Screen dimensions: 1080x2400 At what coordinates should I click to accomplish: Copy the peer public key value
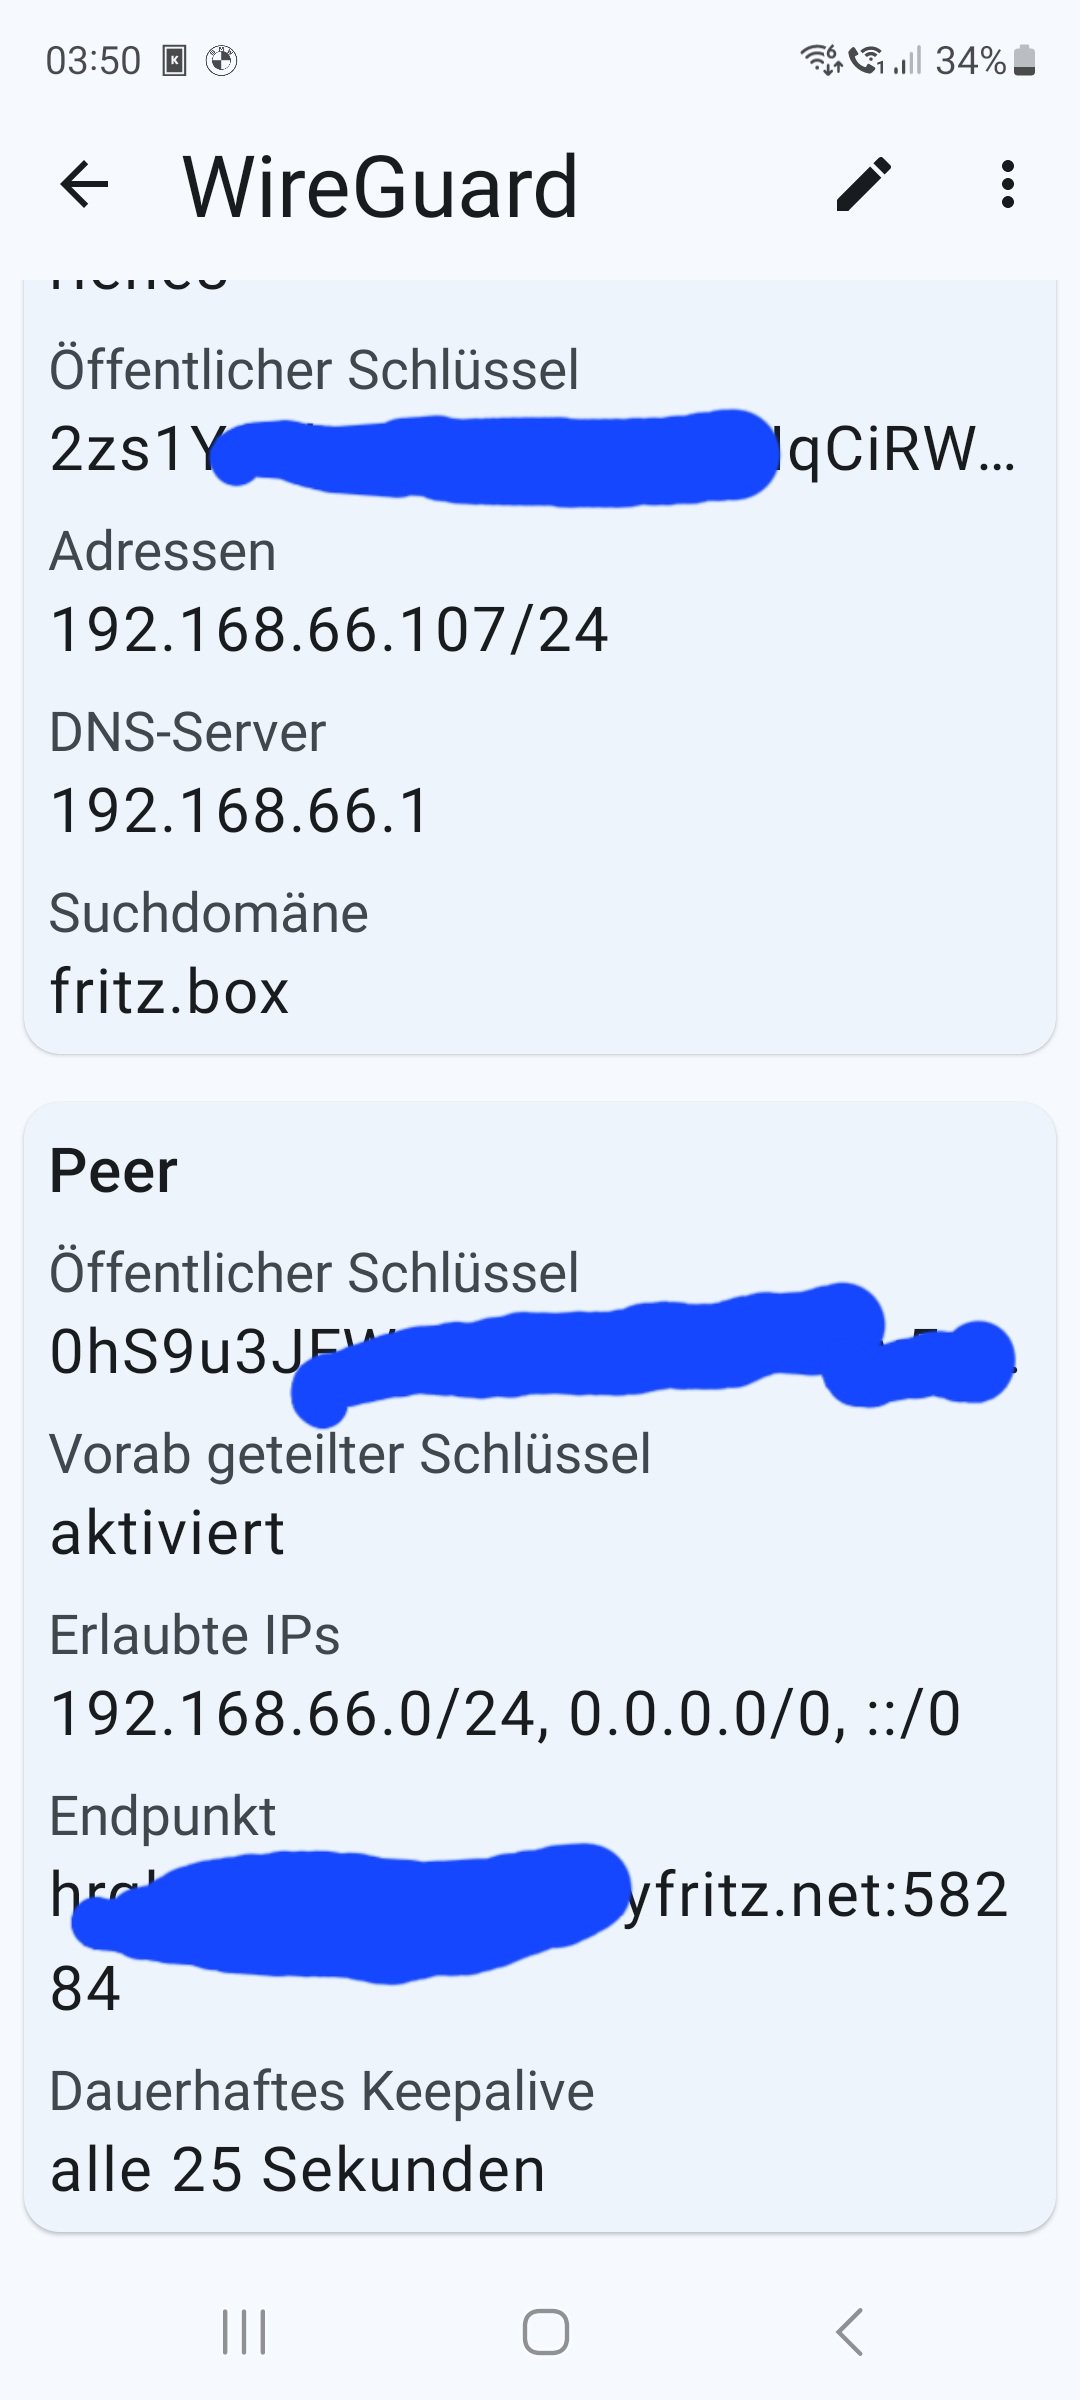pos(532,1353)
